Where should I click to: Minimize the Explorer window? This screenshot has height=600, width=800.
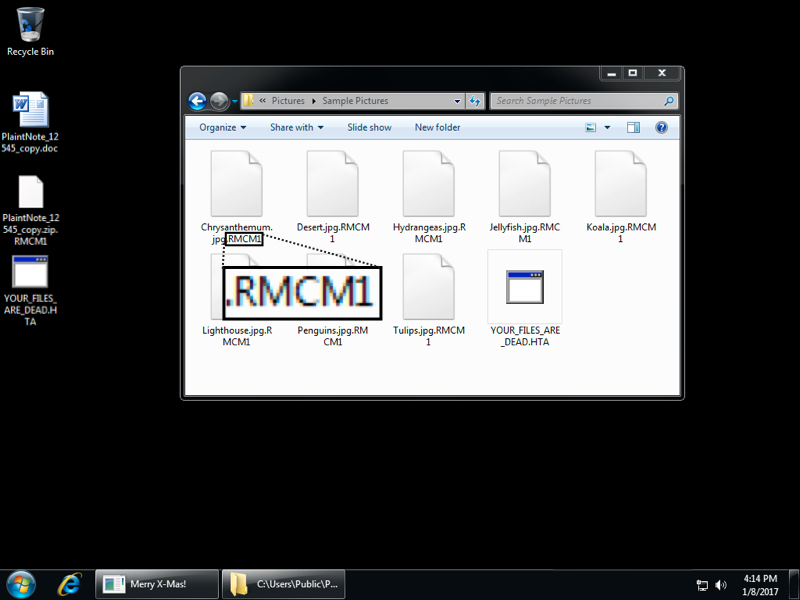pos(612,74)
